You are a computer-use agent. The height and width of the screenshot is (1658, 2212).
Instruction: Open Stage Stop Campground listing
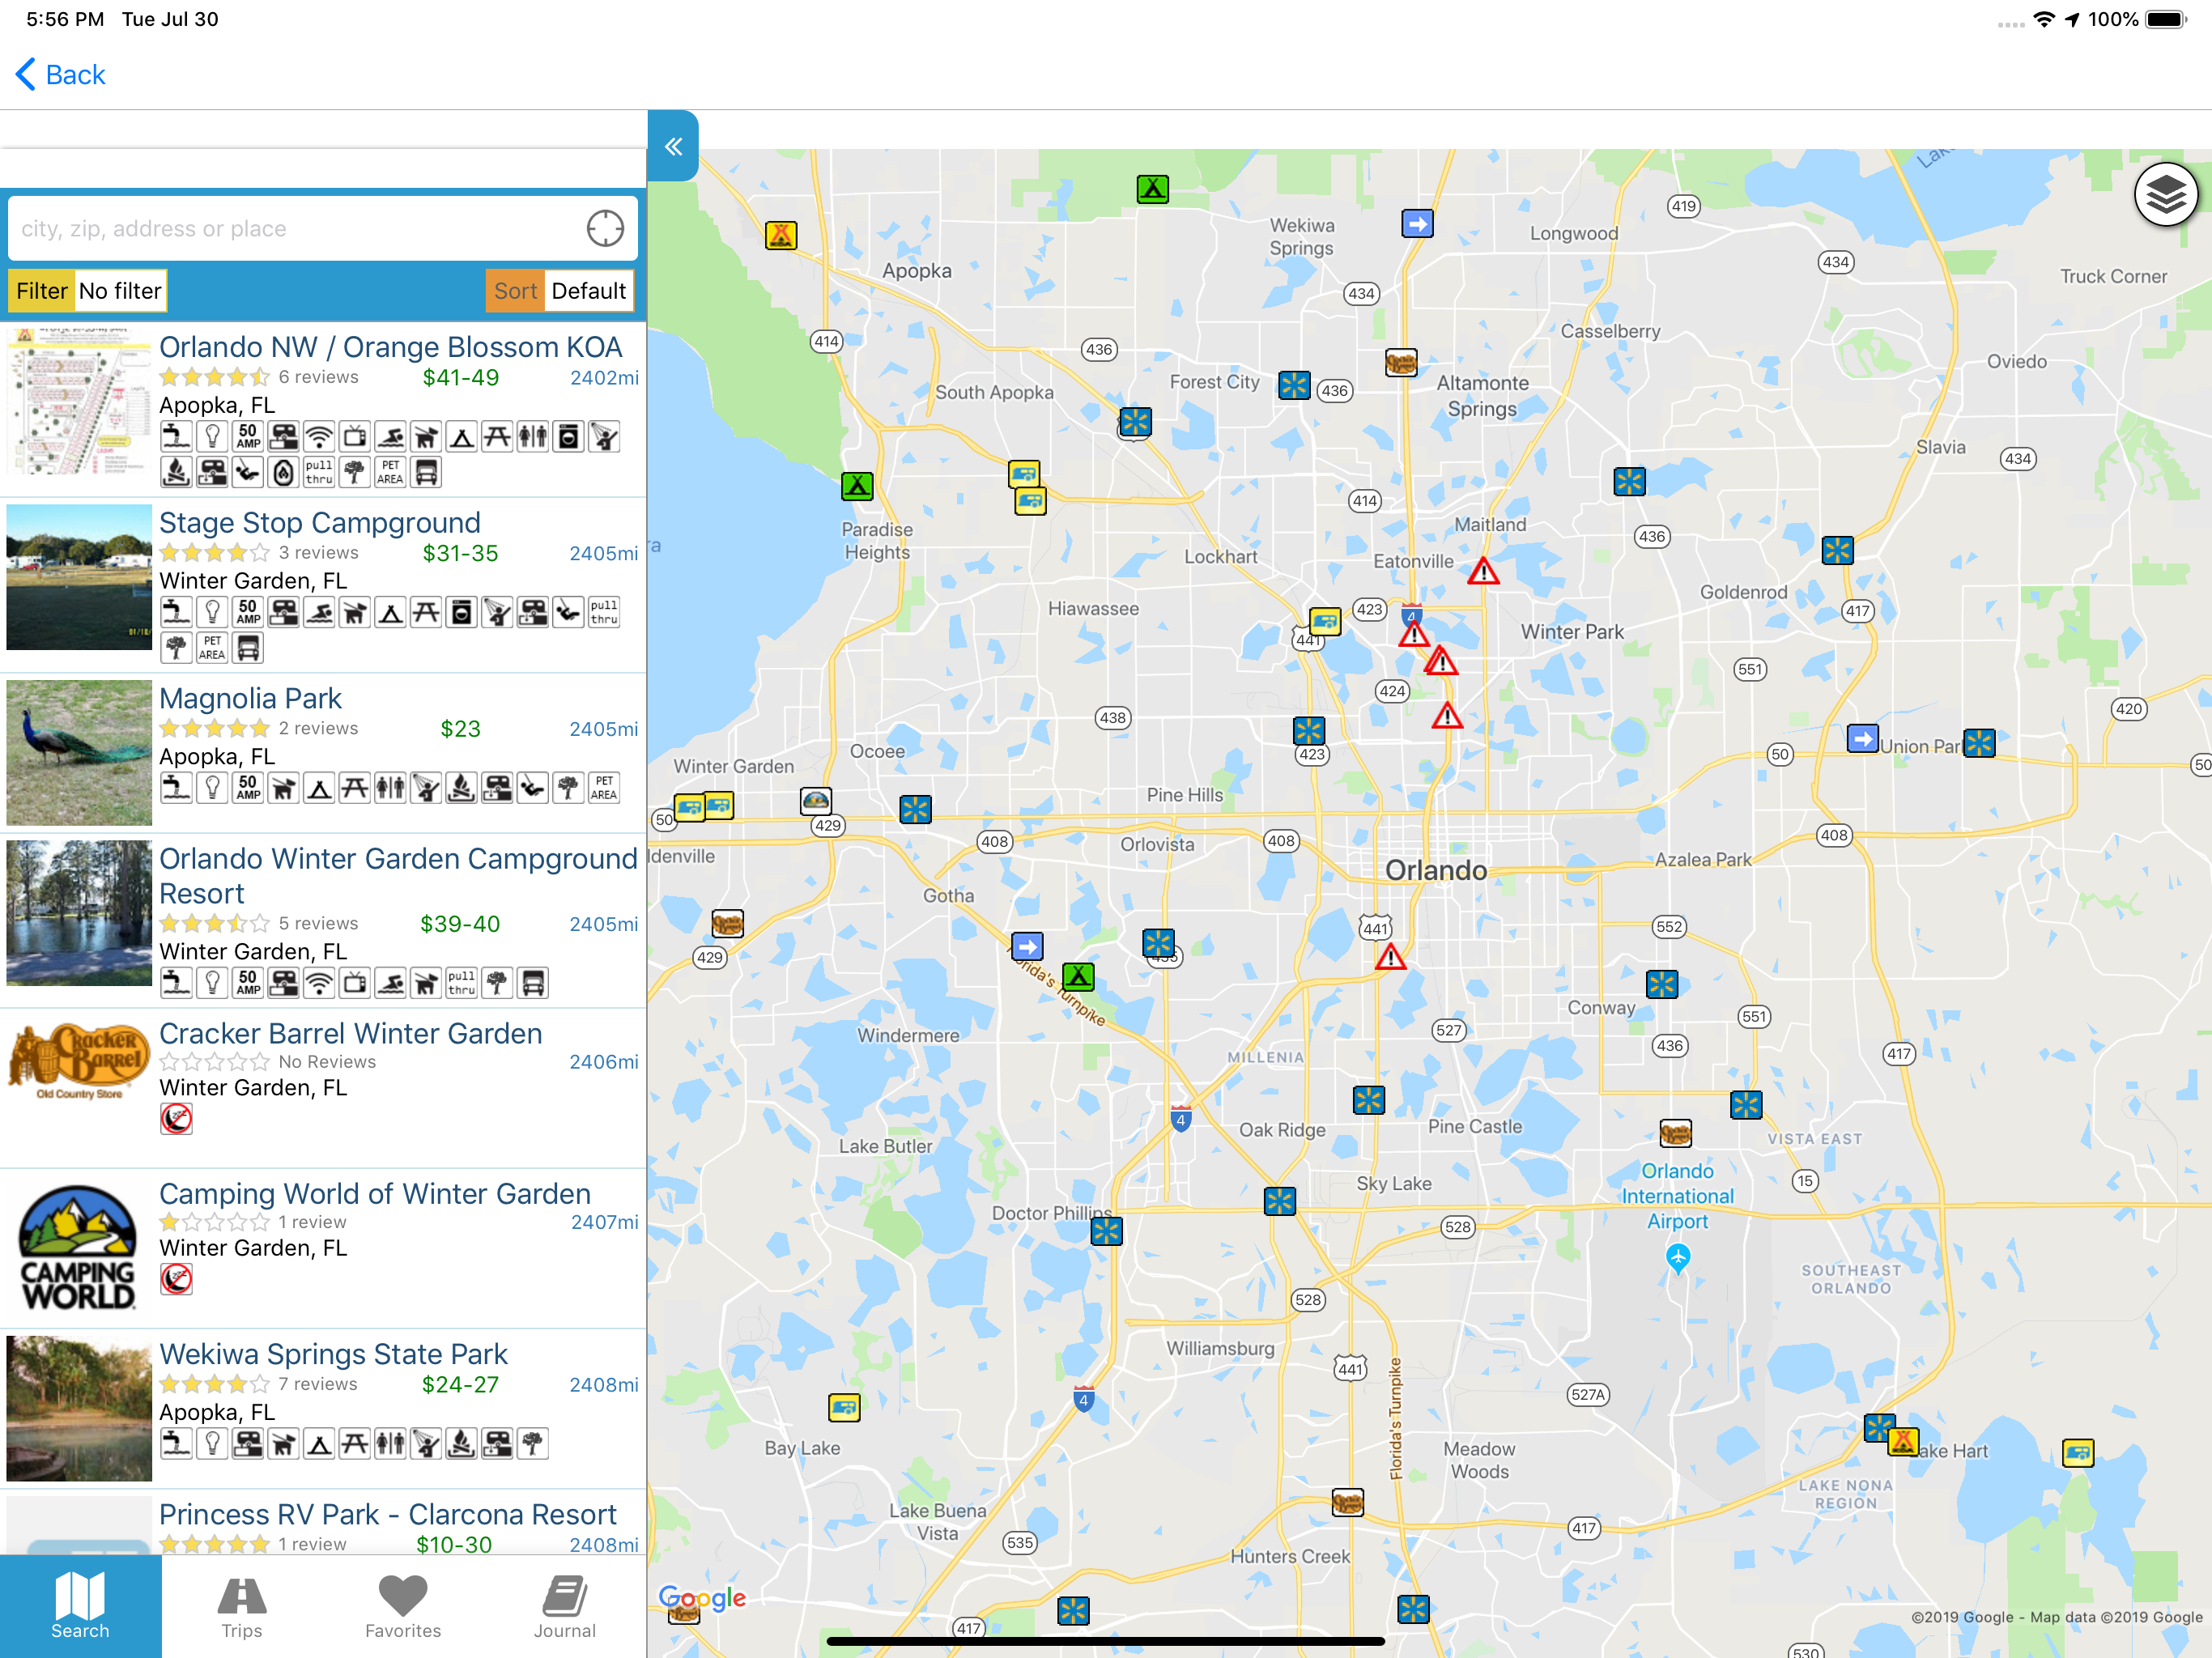(x=323, y=585)
